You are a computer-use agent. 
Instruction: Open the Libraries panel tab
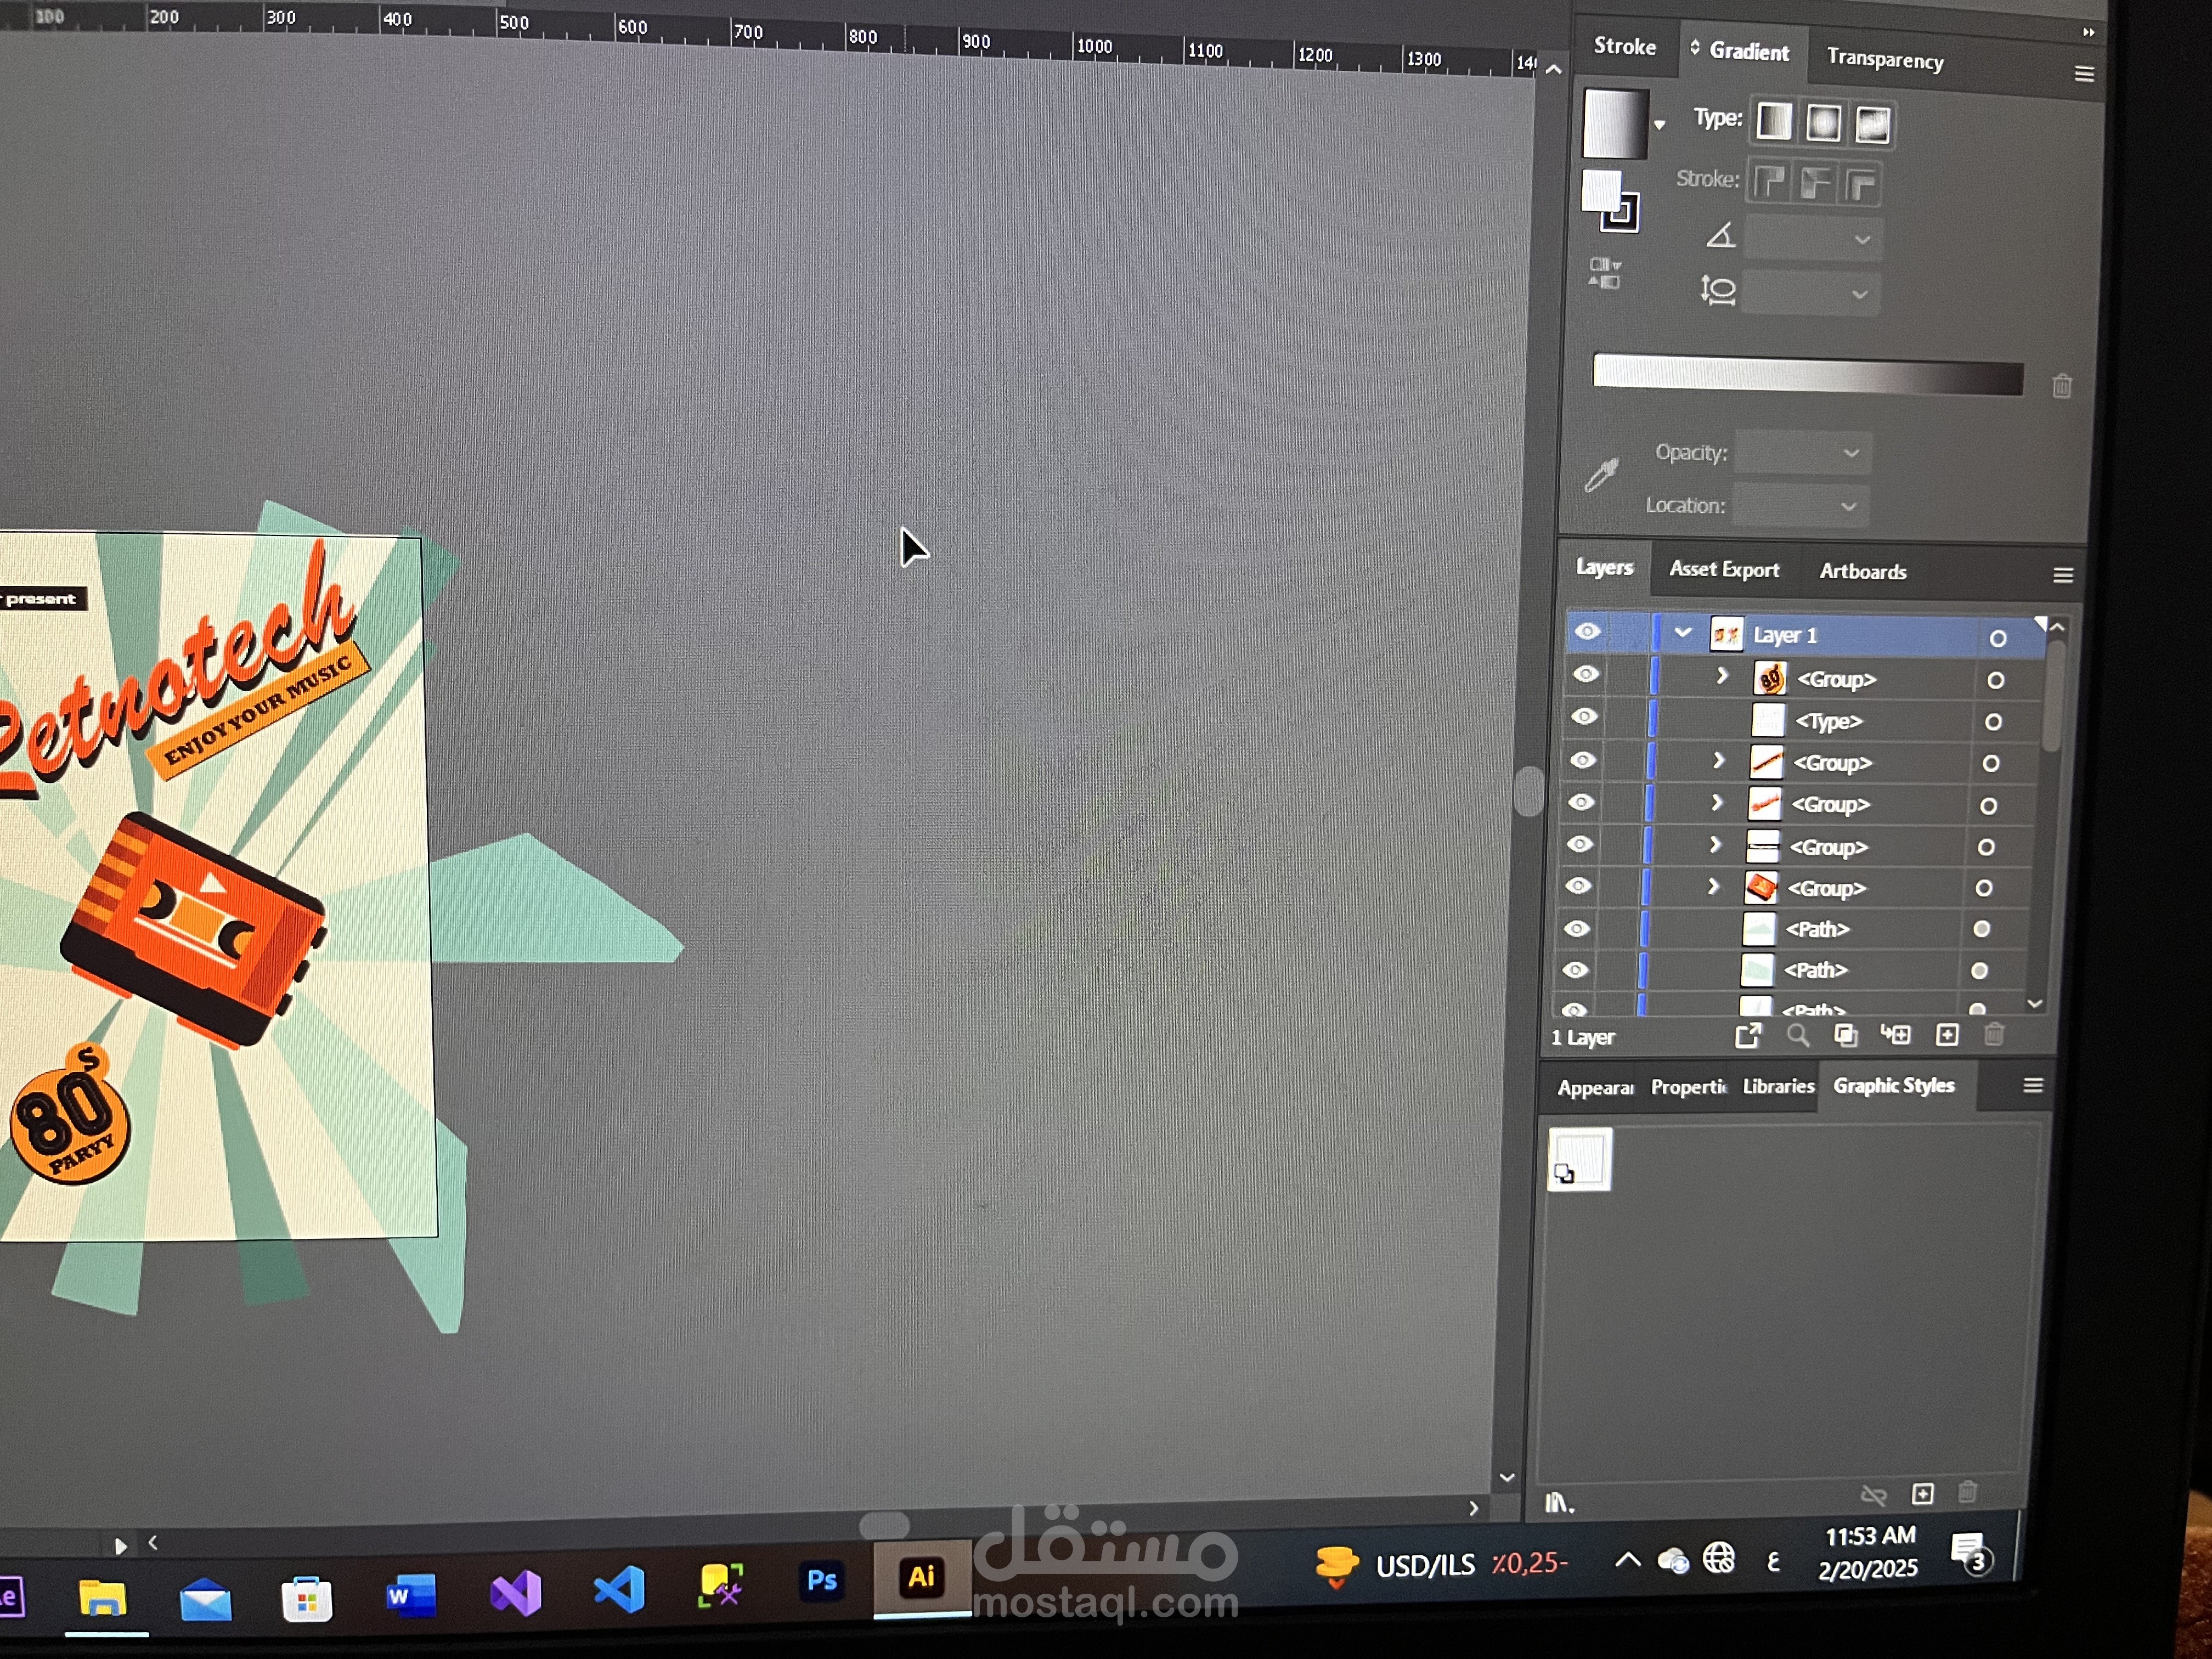(x=1778, y=1086)
